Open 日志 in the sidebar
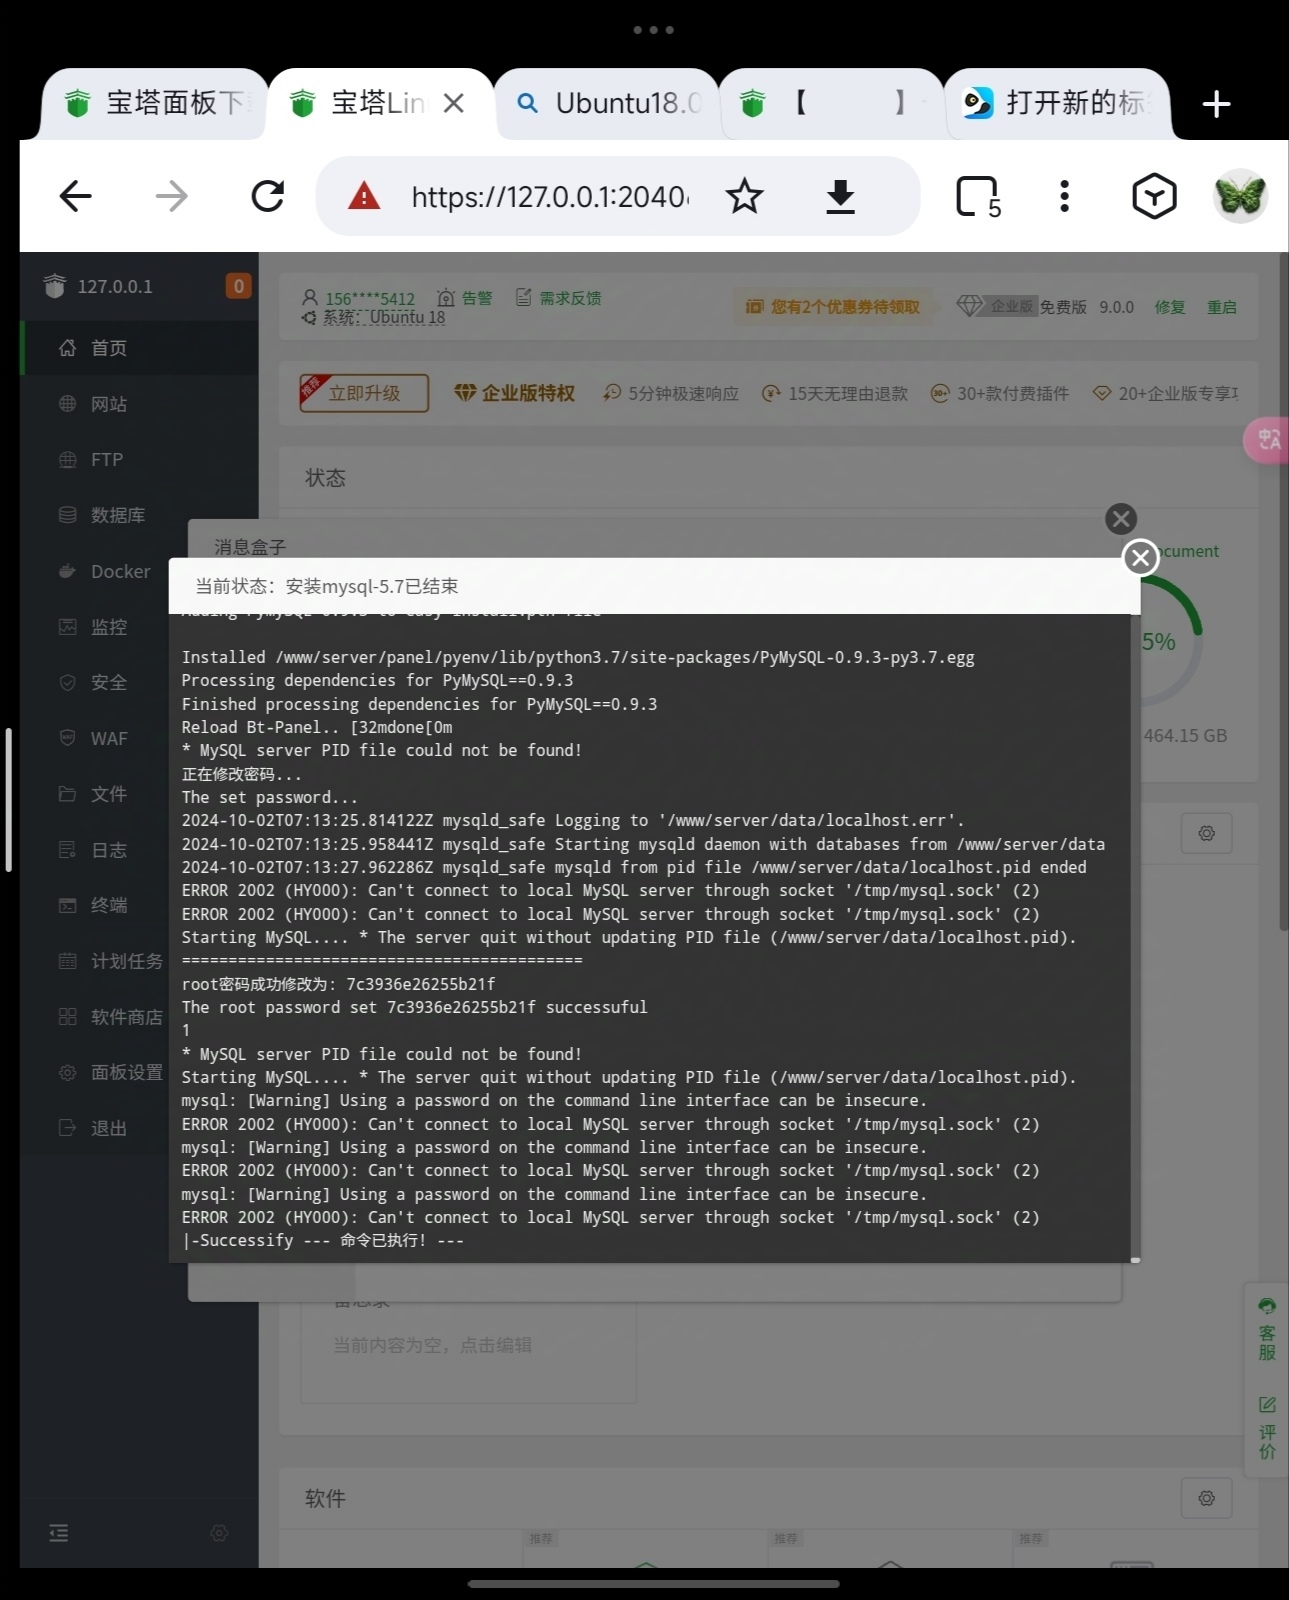 [108, 850]
